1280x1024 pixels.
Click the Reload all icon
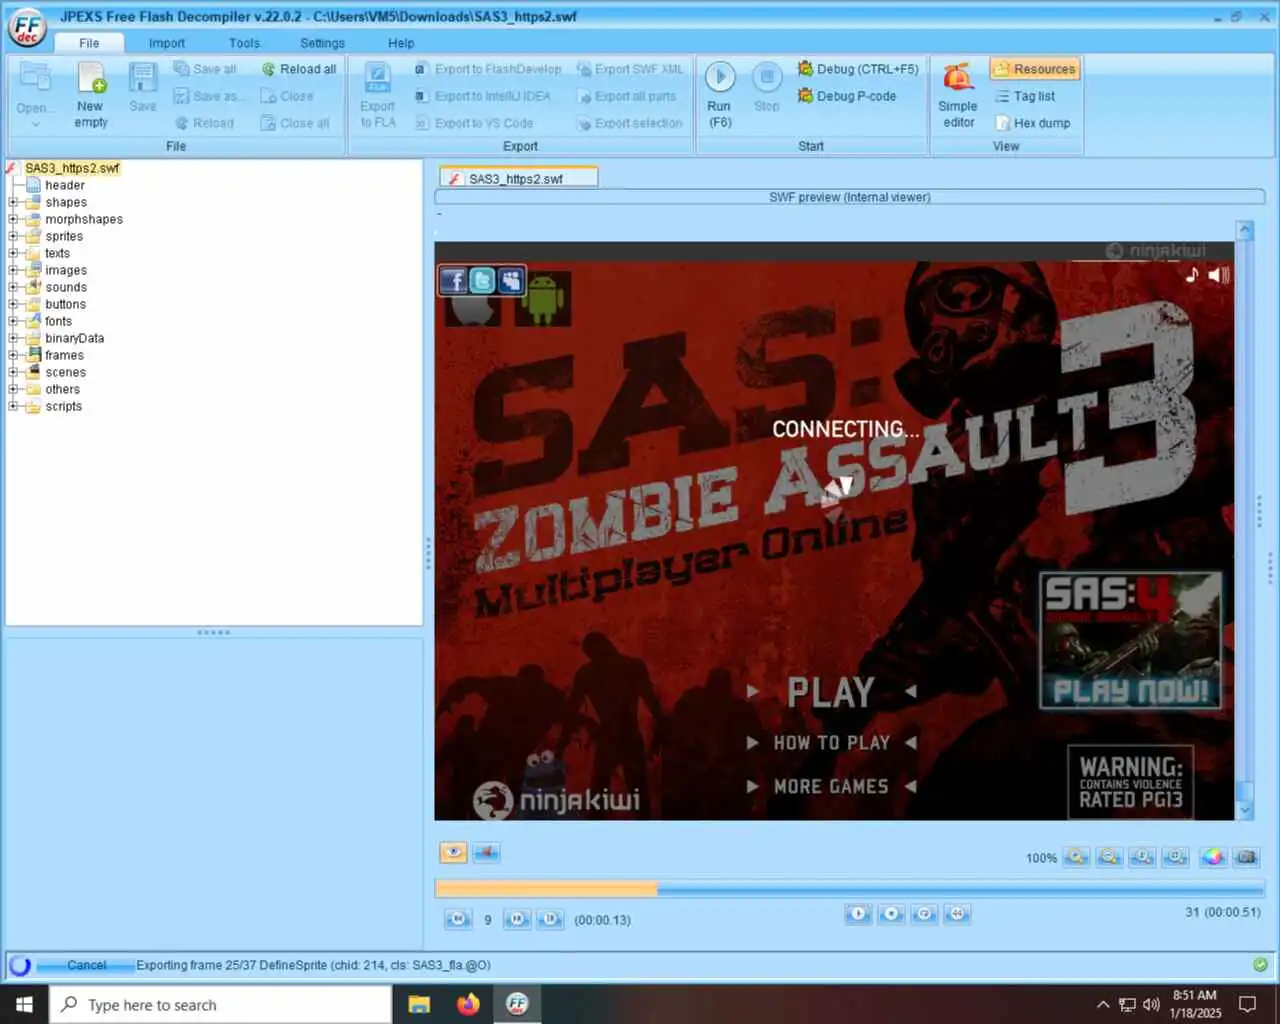(268, 69)
